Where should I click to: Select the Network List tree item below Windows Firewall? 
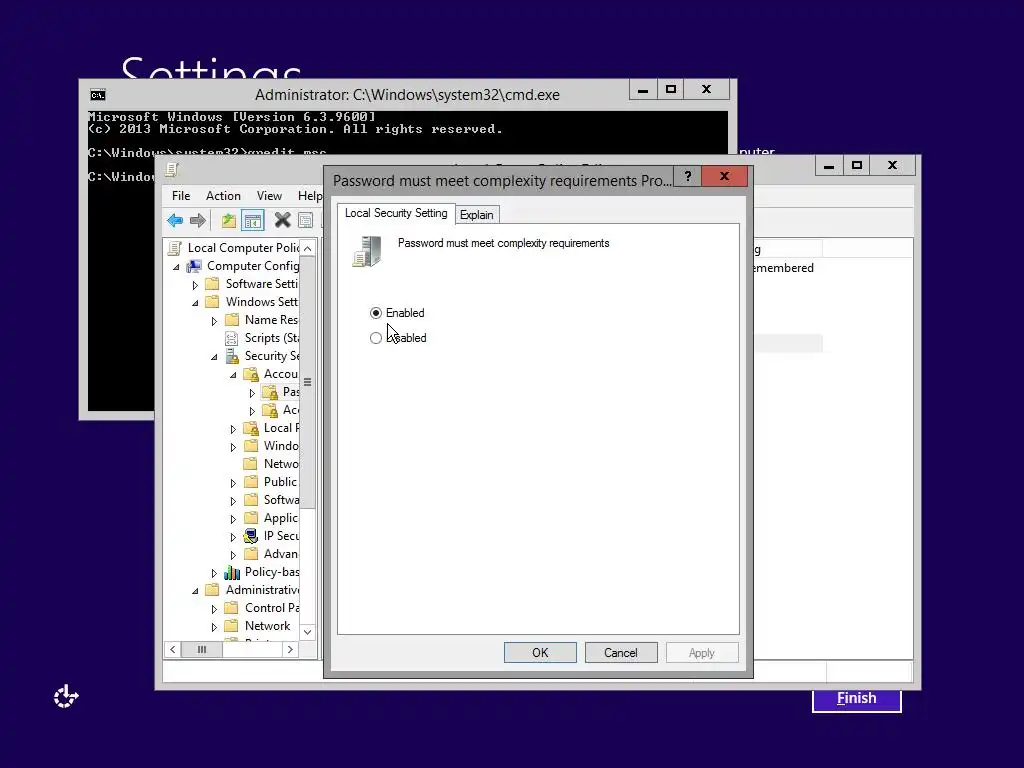pyautogui.click(x=281, y=464)
